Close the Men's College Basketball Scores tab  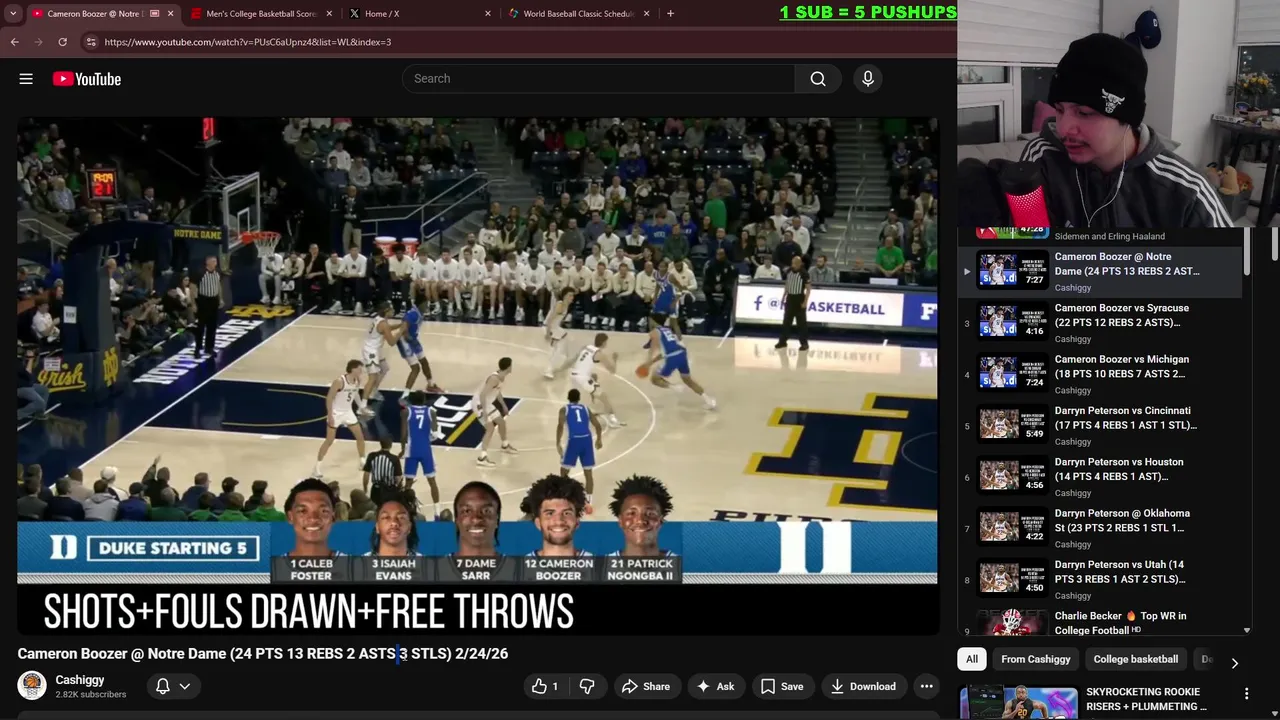pos(329,14)
